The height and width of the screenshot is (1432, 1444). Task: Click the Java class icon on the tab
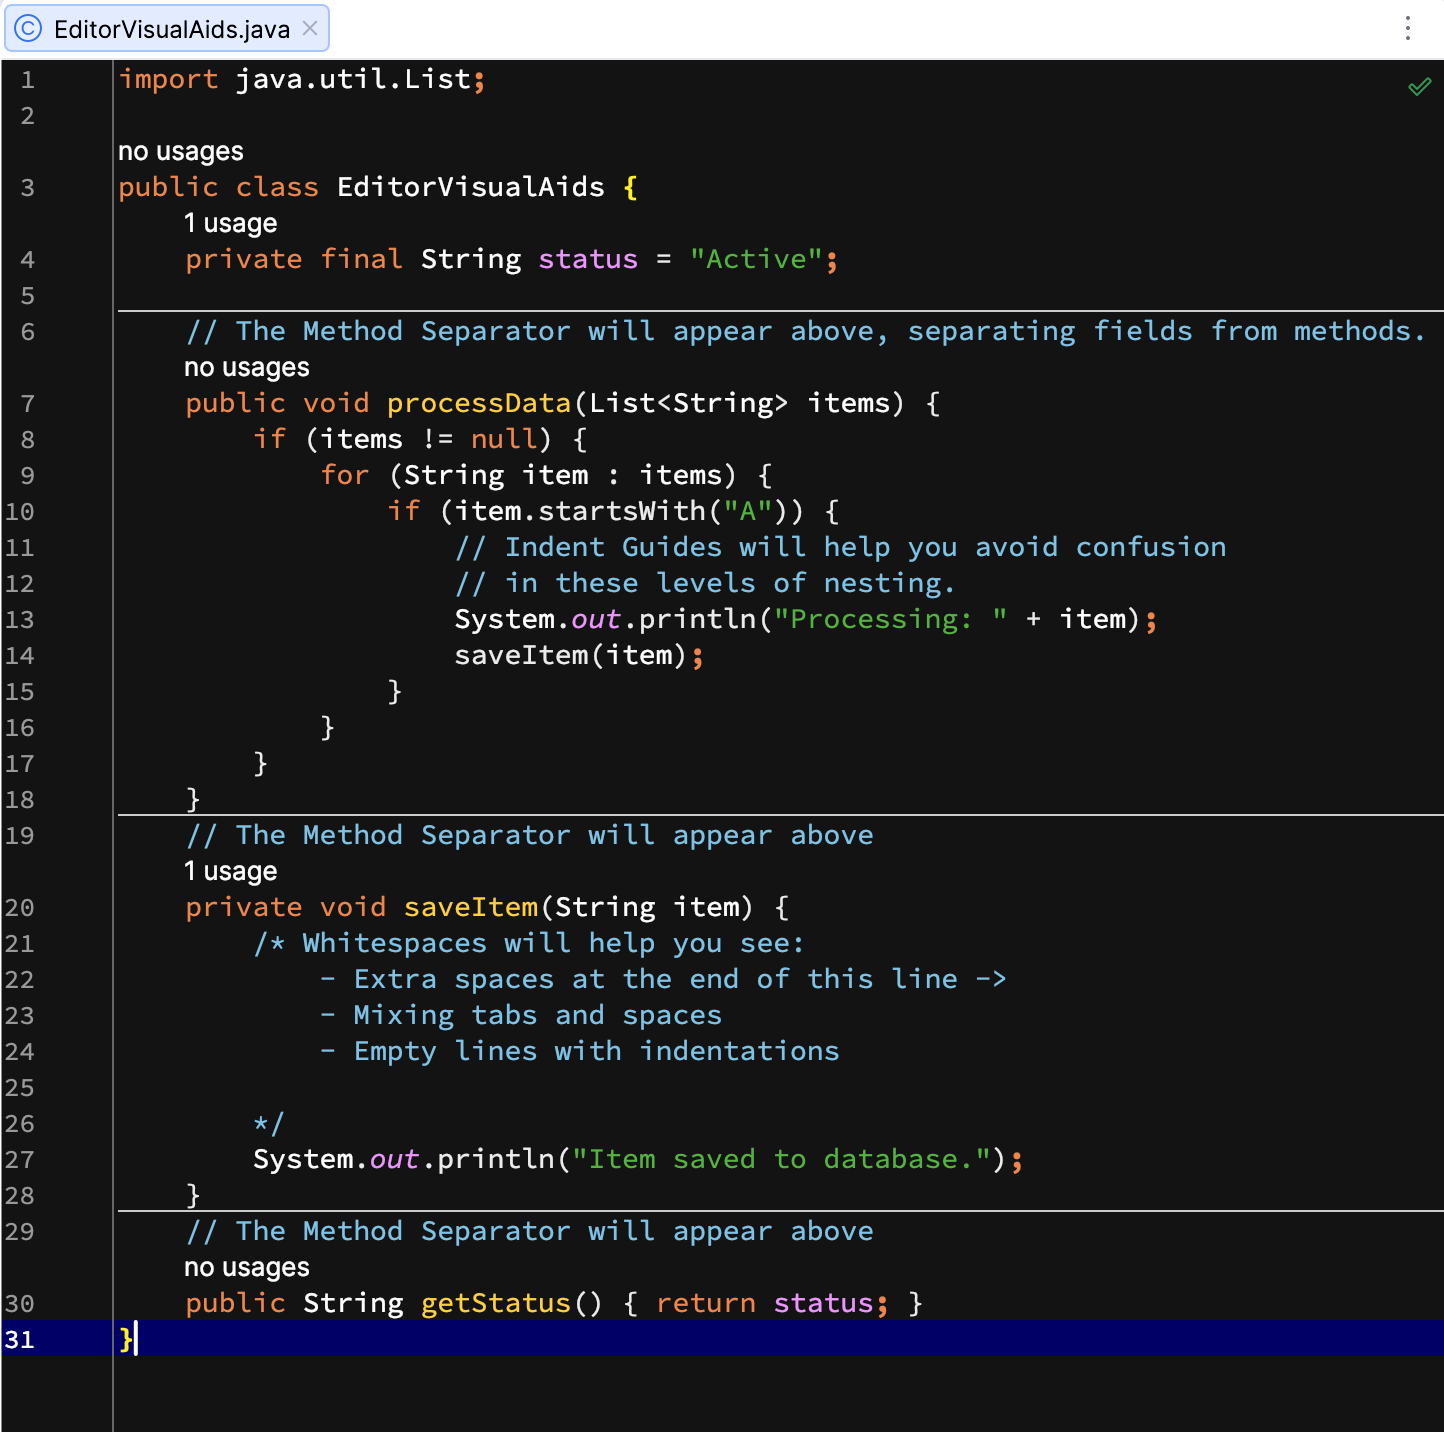28,28
